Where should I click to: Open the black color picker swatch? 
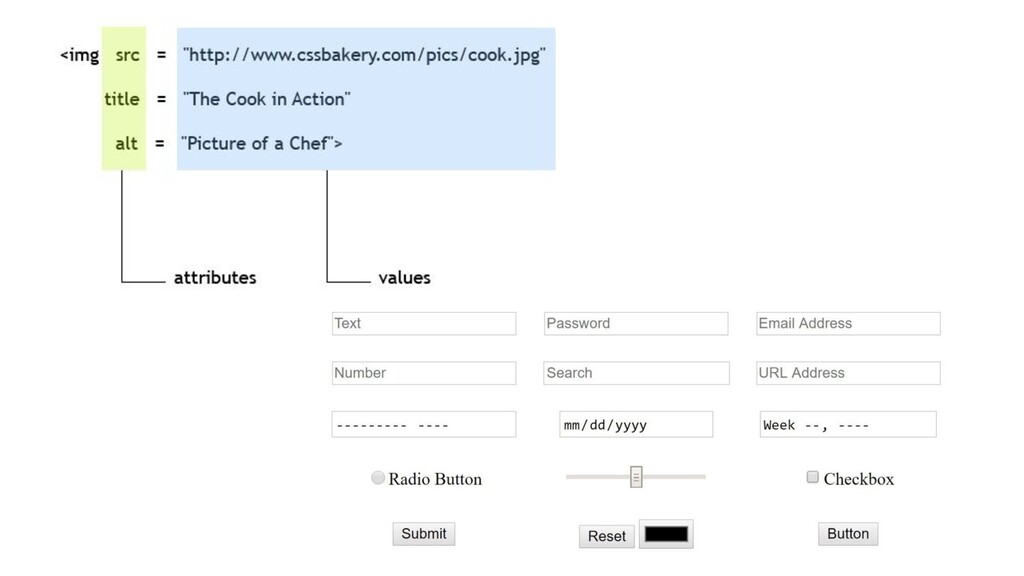pos(666,534)
